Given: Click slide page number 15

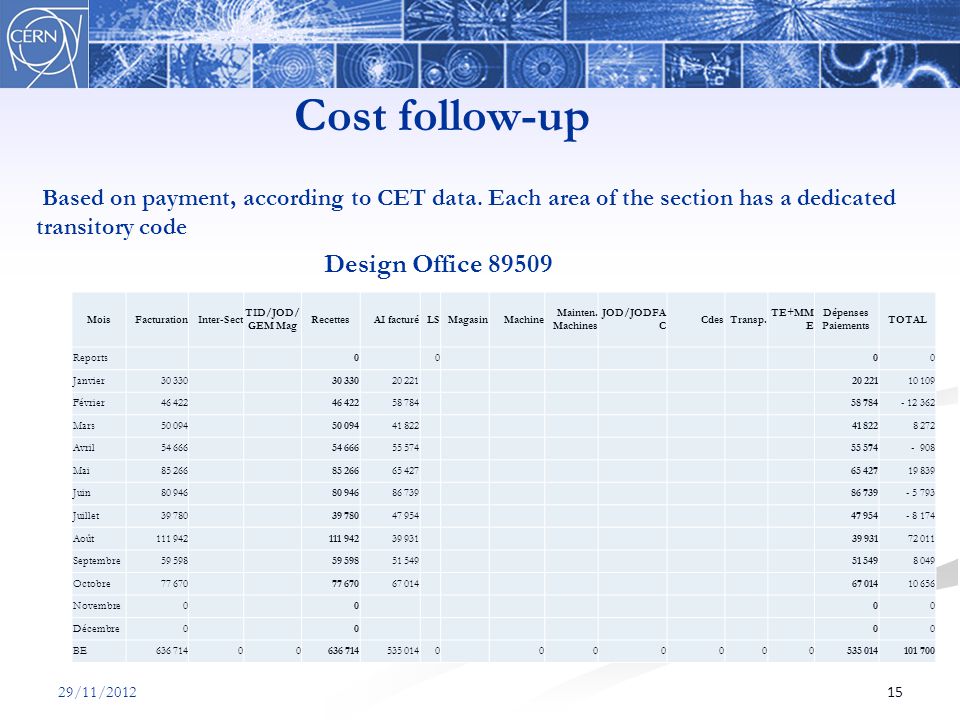Looking at the screenshot, I should (x=894, y=692).
